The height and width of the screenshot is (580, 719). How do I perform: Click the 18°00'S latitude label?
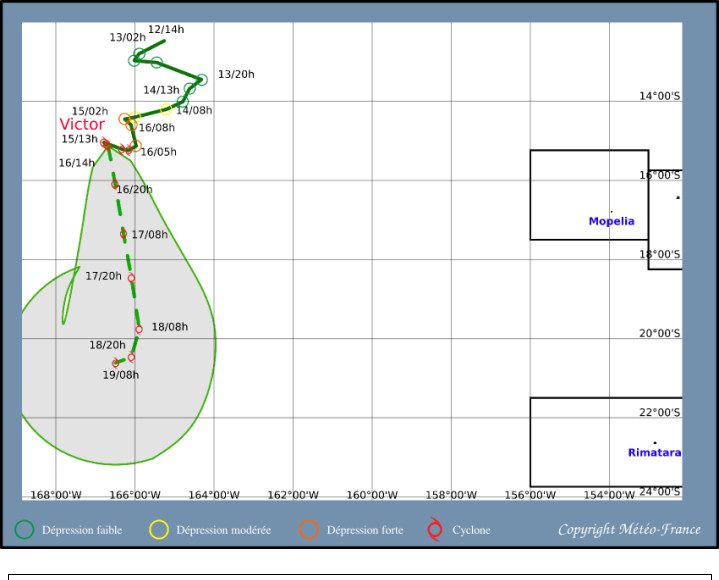coord(660,254)
